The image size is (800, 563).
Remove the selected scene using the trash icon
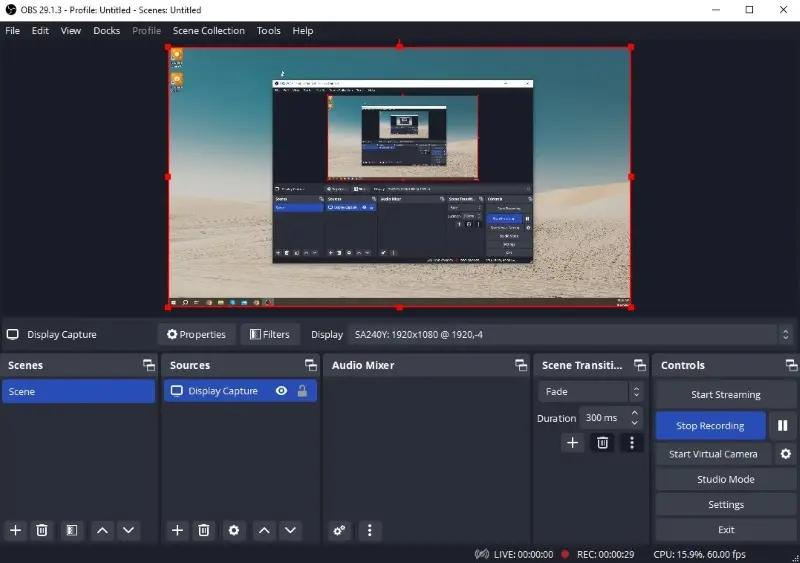tap(42, 530)
